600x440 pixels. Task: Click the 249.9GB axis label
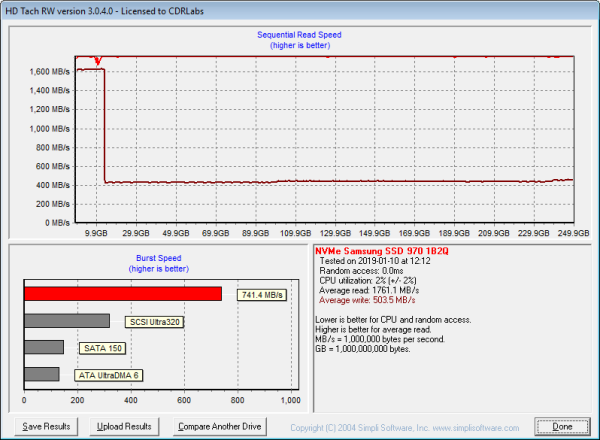tap(573, 233)
